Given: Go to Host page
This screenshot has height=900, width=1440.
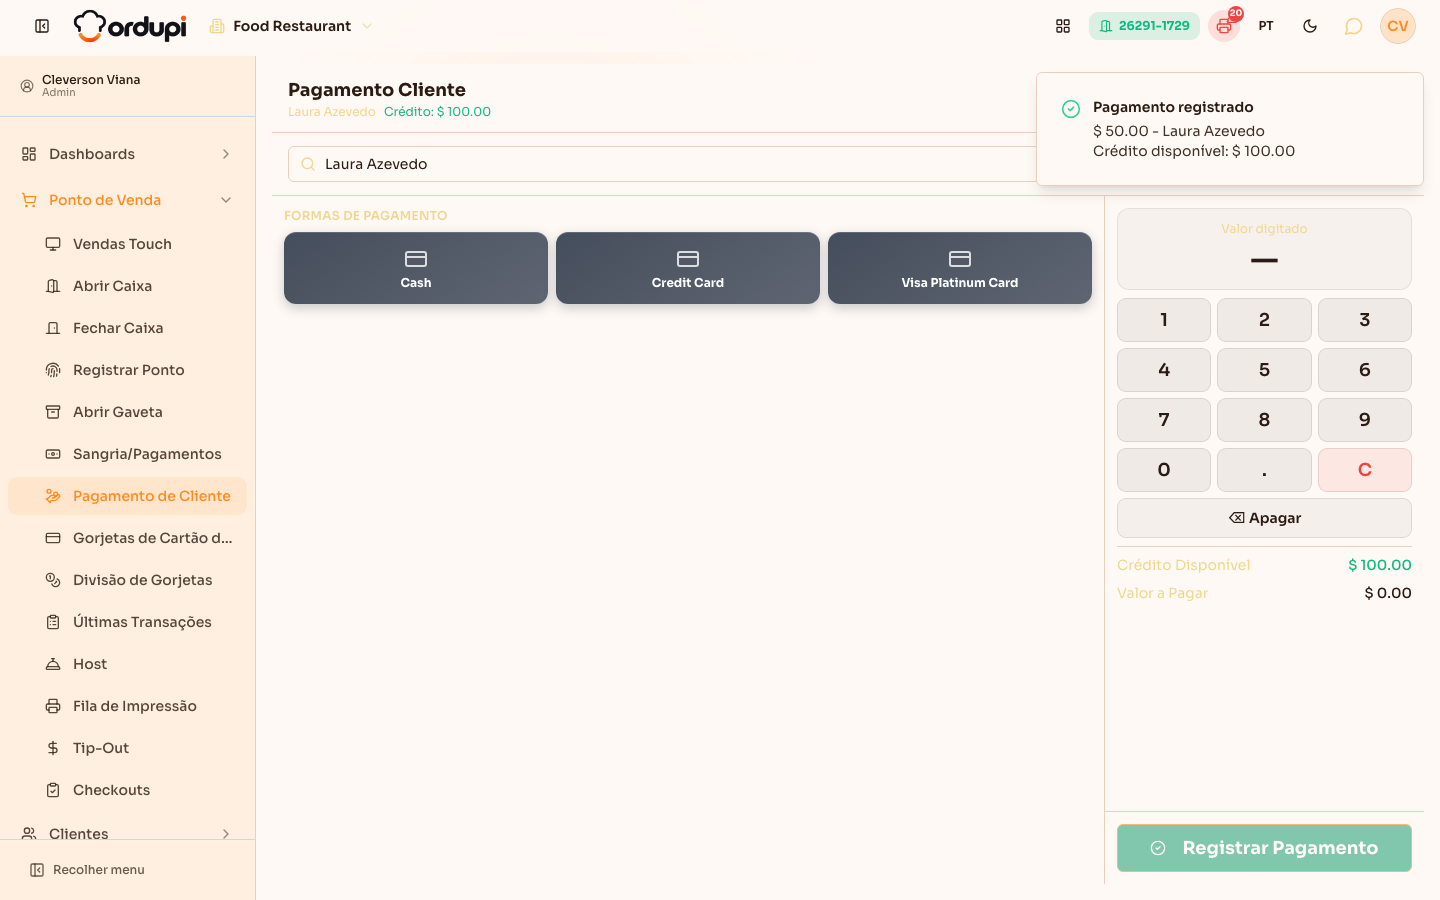Looking at the screenshot, I should click(127, 664).
